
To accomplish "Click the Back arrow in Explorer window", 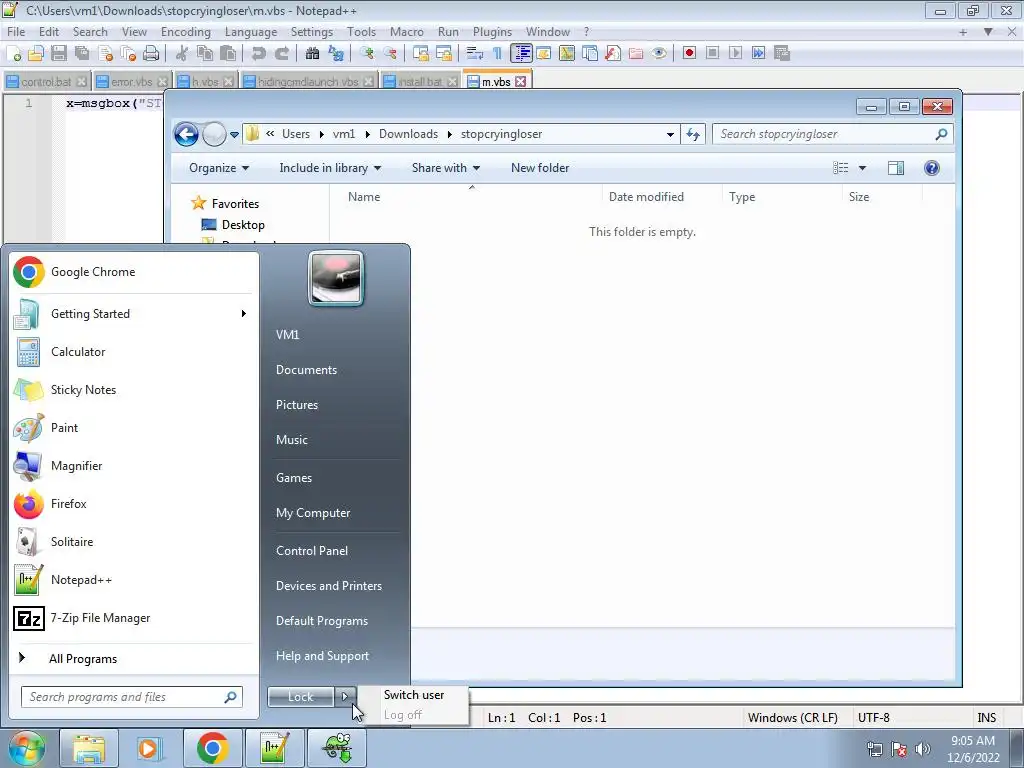I will pyautogui.click(x=186, y=135).
